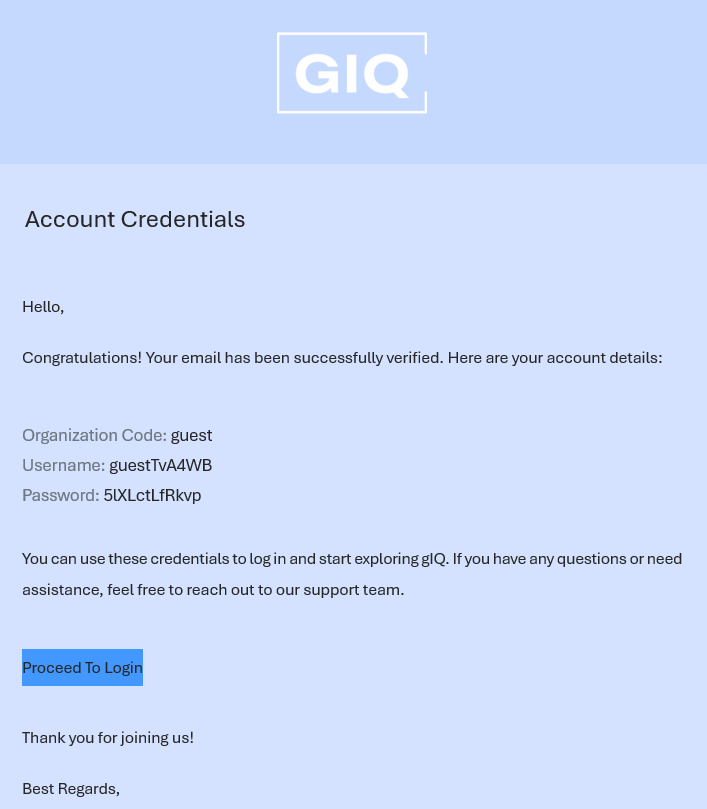The height and width of the screenshot is (809, 707).
Task: Click the Best Regards sign-off
Action: coord(71,789)
